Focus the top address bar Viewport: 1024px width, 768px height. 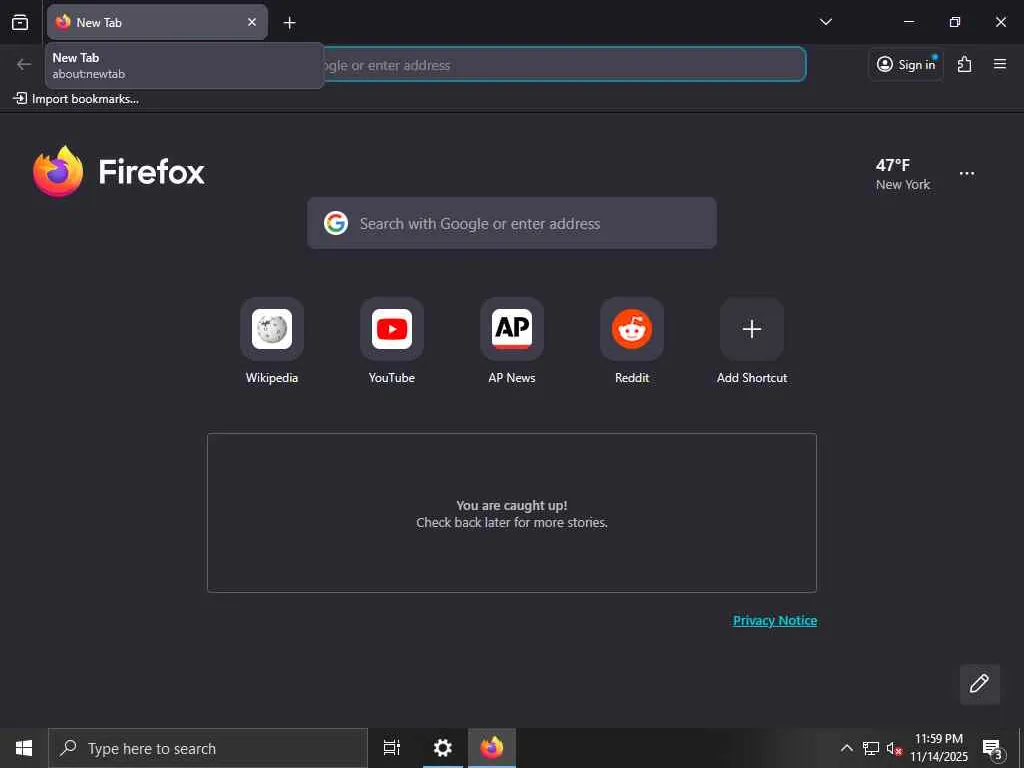click(566, 65)
